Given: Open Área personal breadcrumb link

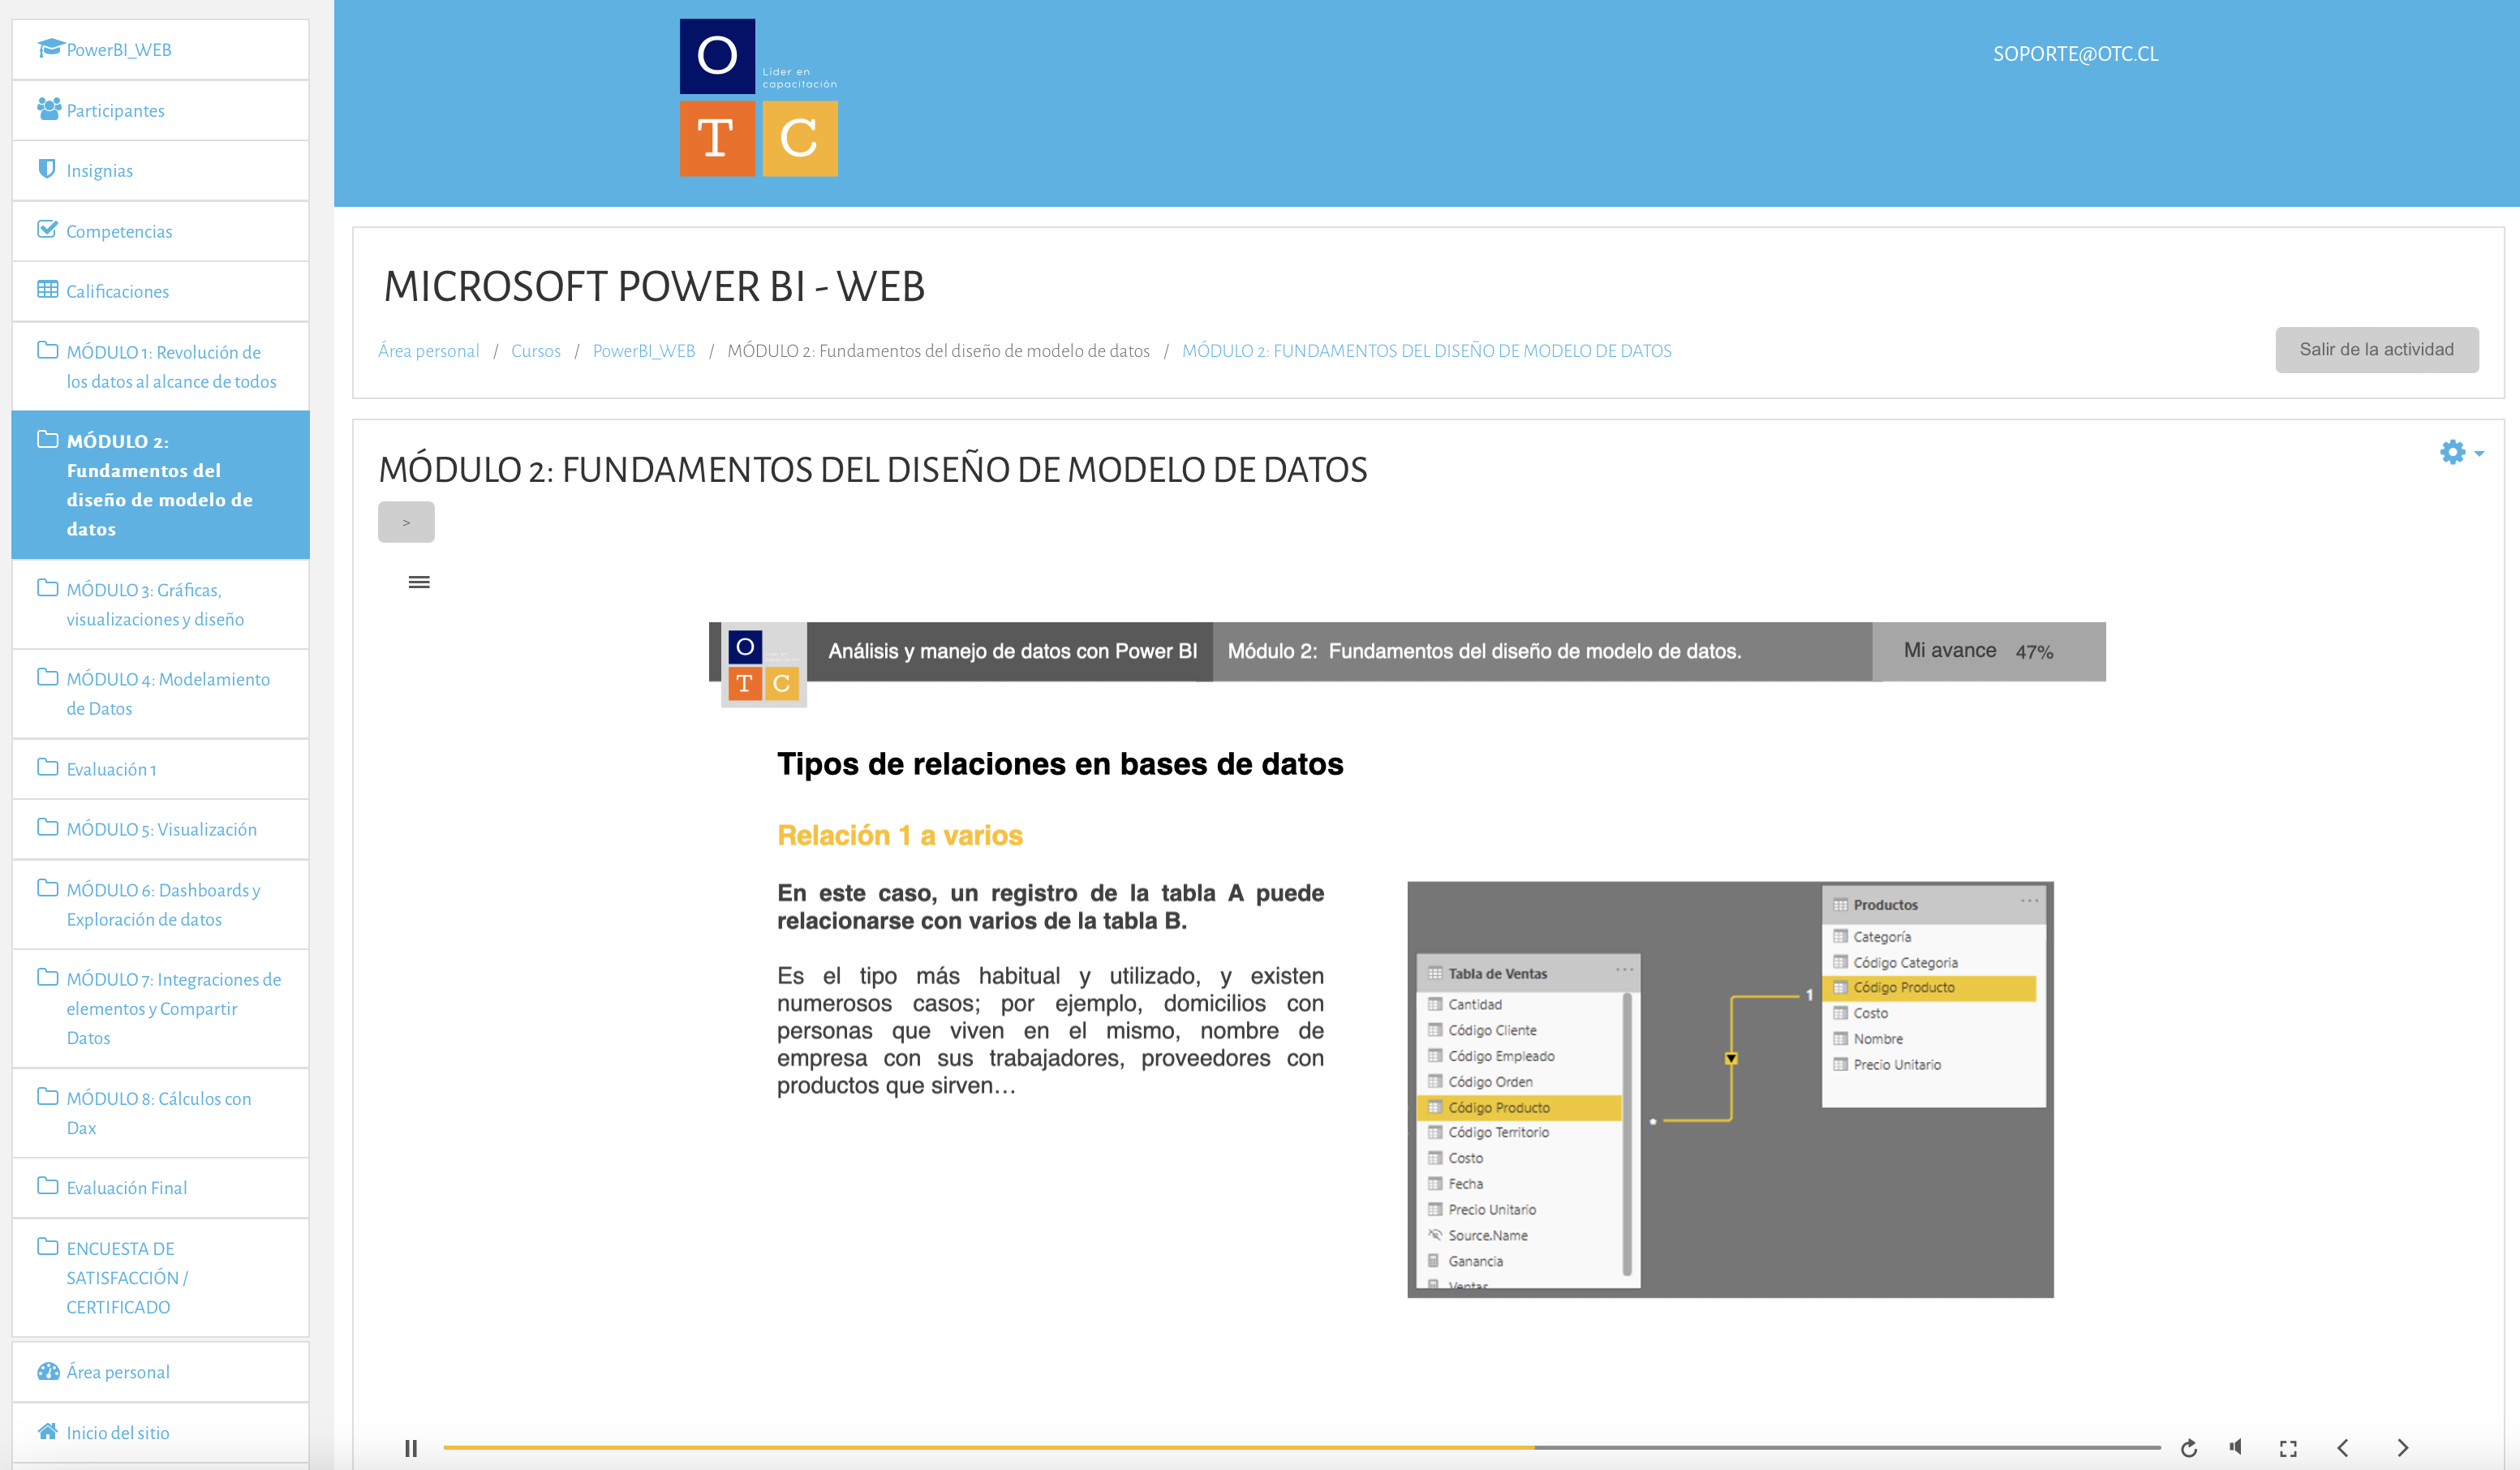Looking at the screenshot, I should 429,351.
